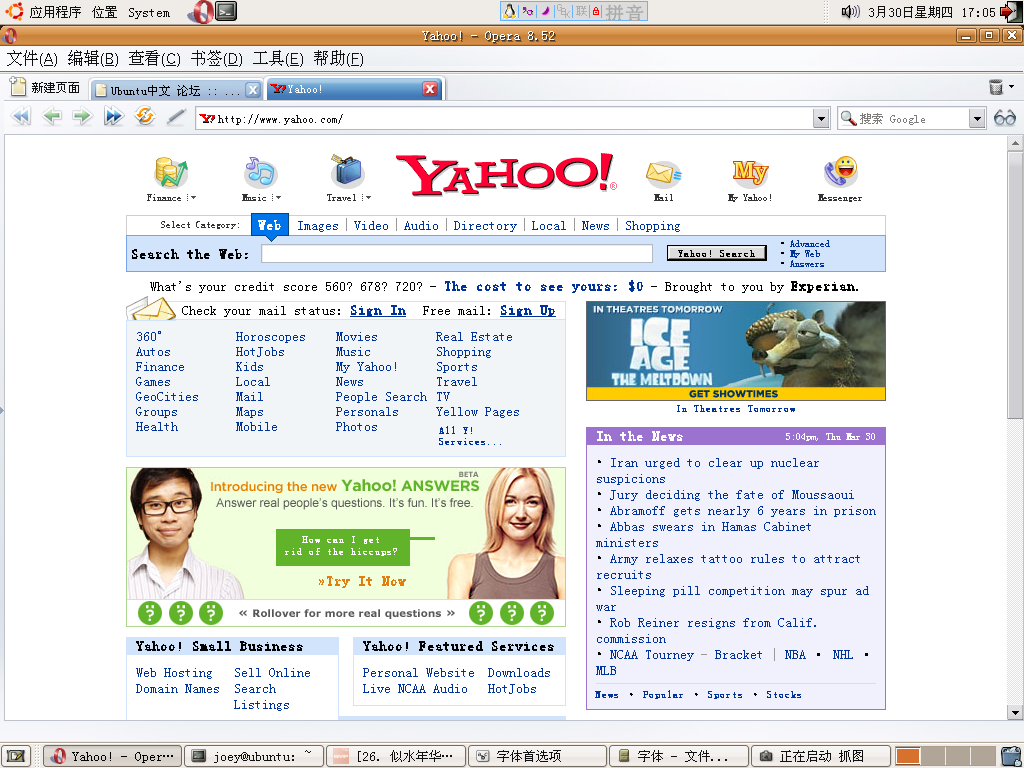Read the Abramoff prison news headline
This screenshot has height=768, width=1024.
743,511
